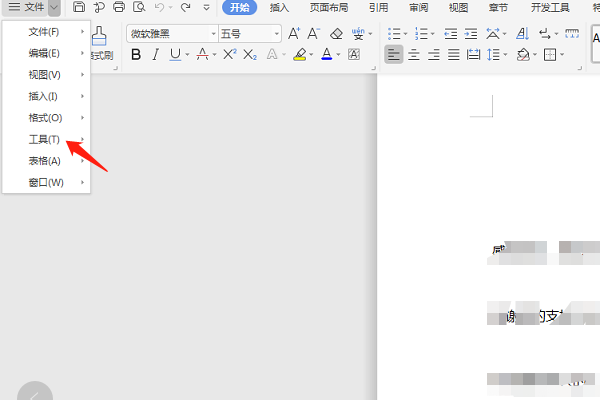Viewport: 600px width, 400px height.
Task: Apply subscript formatting
Action: coord(250,54)
